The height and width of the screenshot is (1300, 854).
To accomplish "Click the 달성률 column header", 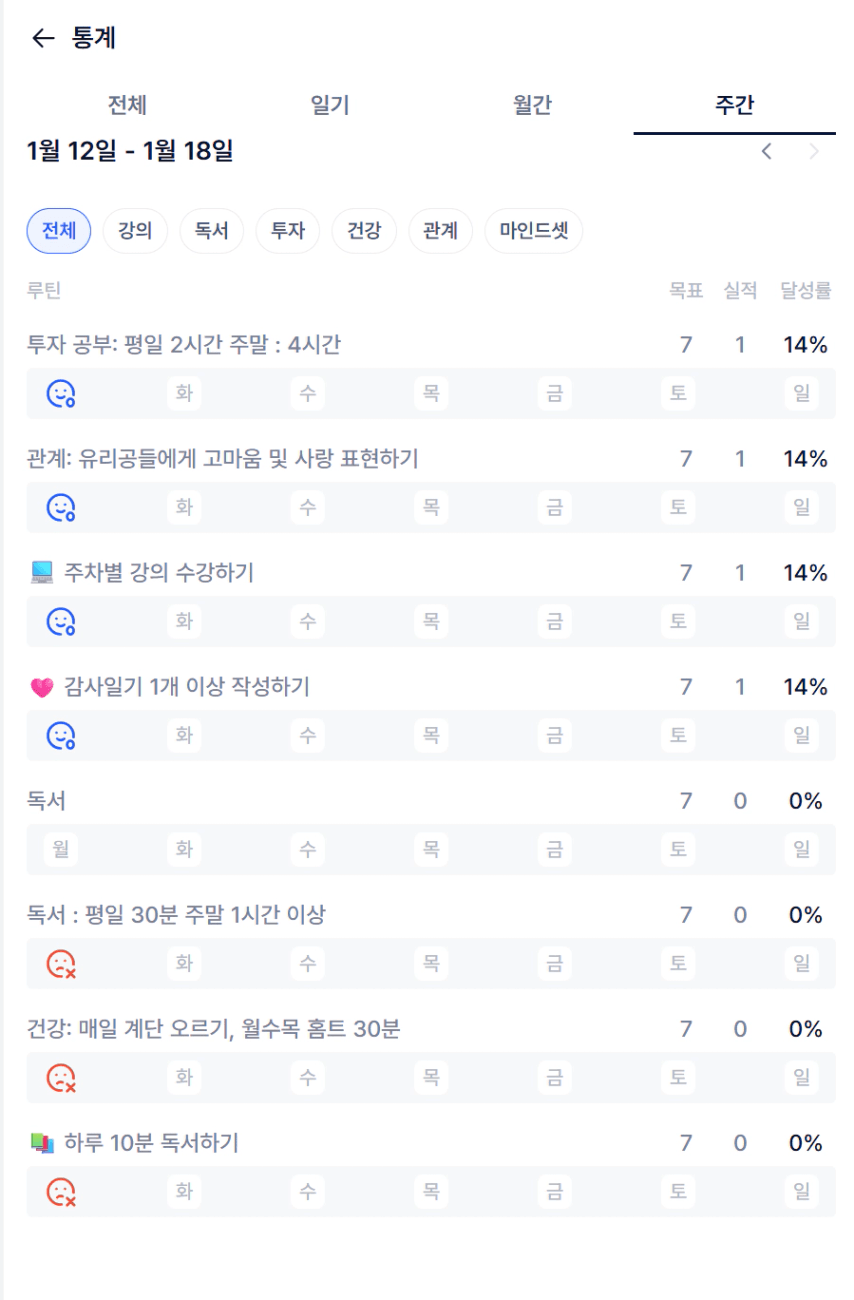I will tap(805, 291).
